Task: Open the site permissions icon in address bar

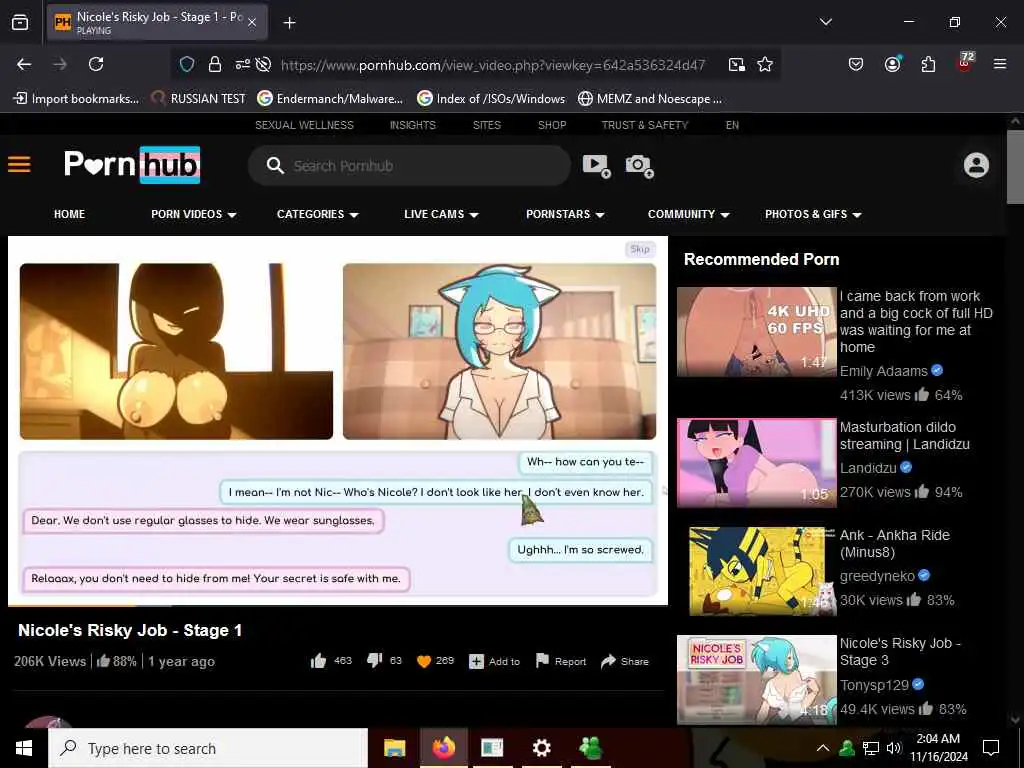Action: click(242, 64)
